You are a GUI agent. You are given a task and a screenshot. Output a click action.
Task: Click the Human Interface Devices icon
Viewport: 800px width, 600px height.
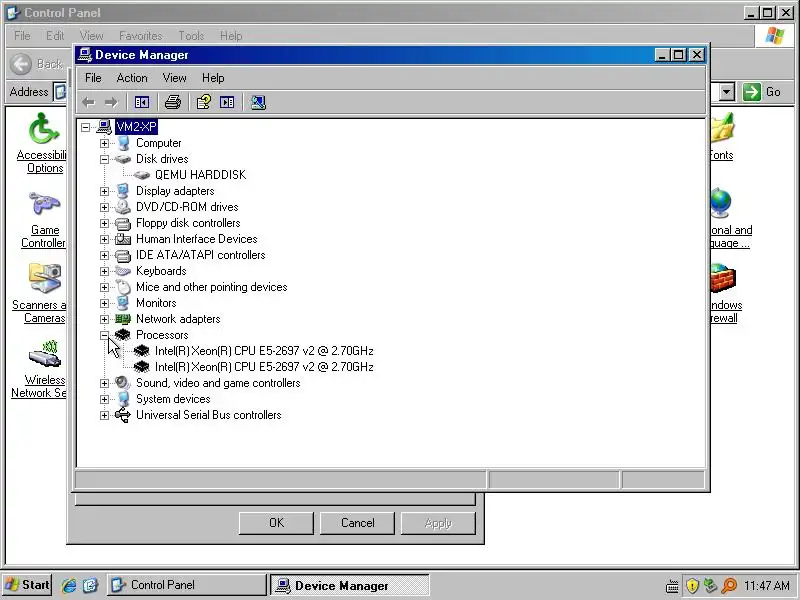point(122,239)
